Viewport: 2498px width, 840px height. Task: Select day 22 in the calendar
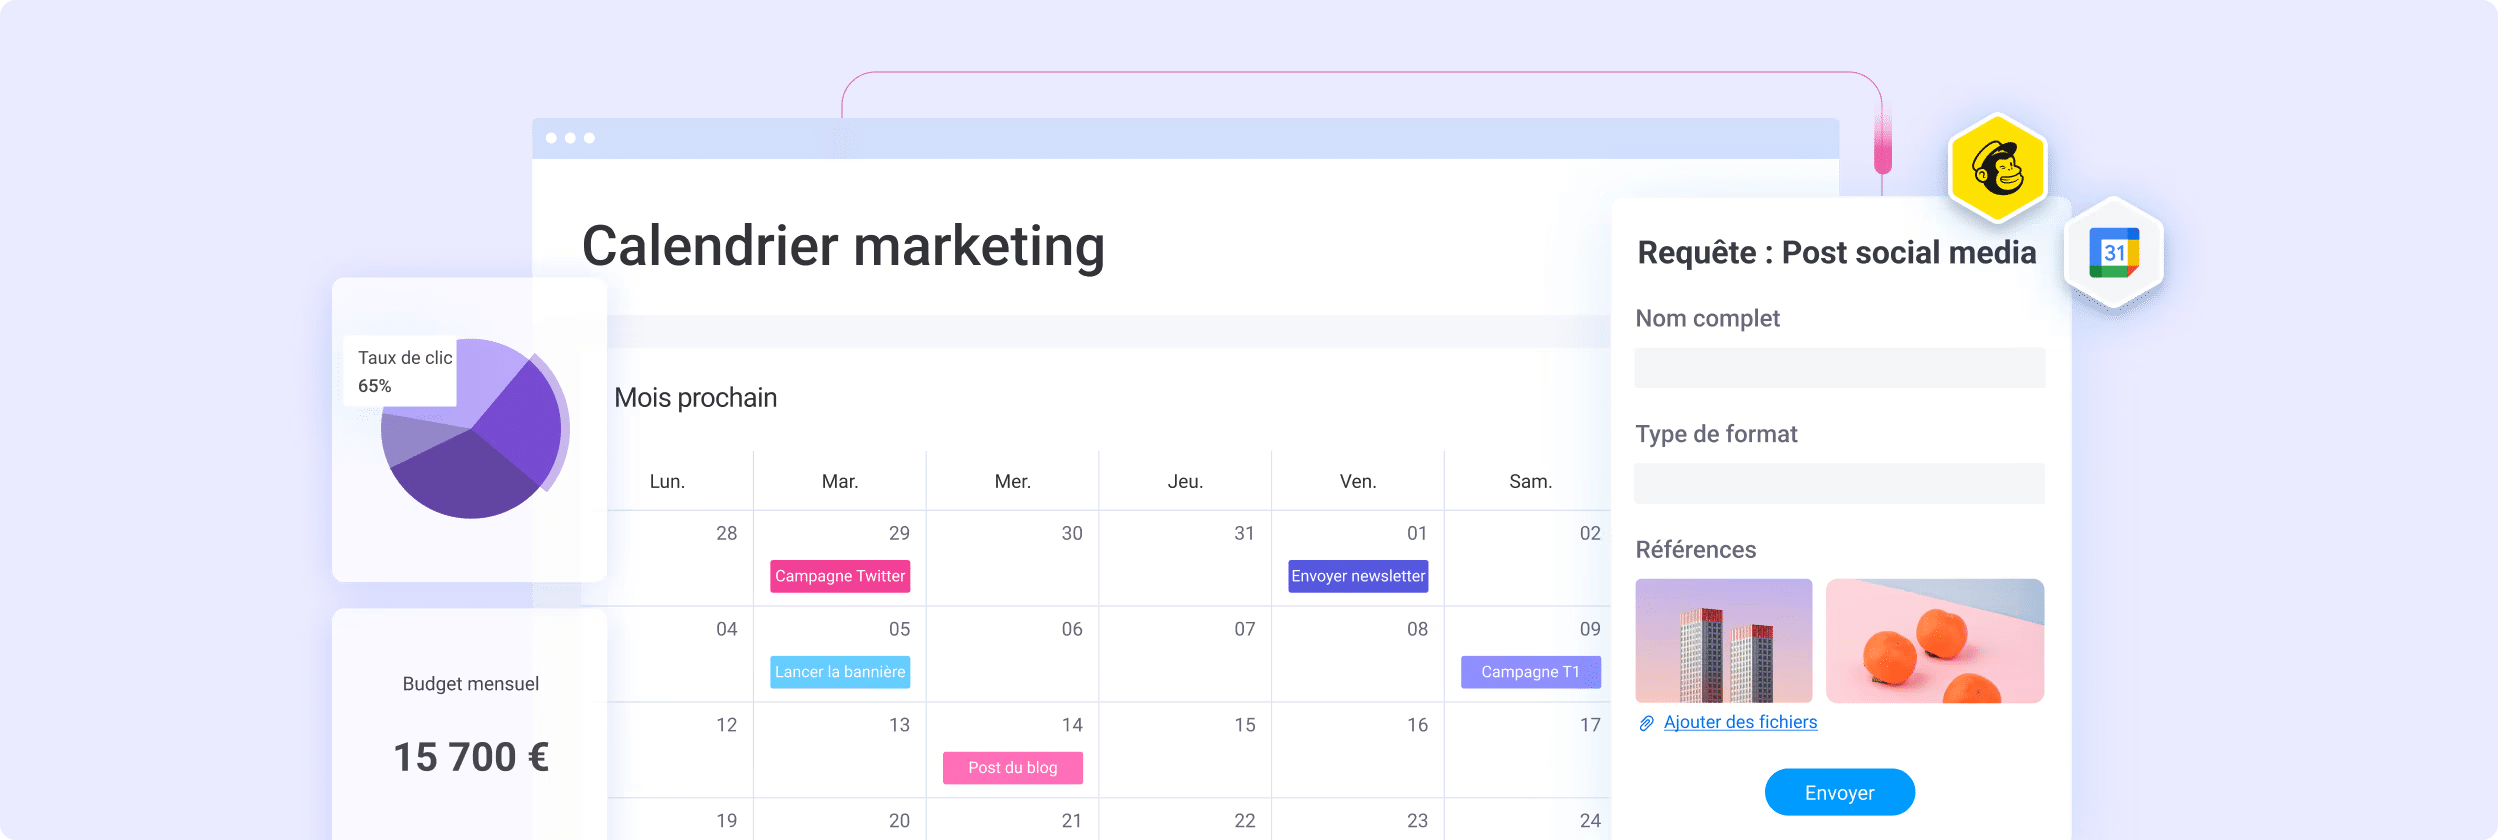click(x=1244, y=821)
